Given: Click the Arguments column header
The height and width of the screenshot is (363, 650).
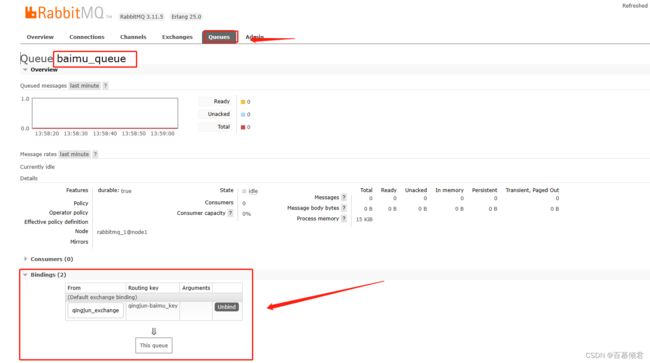Looking at the screenshot, I should click(196, 288).
